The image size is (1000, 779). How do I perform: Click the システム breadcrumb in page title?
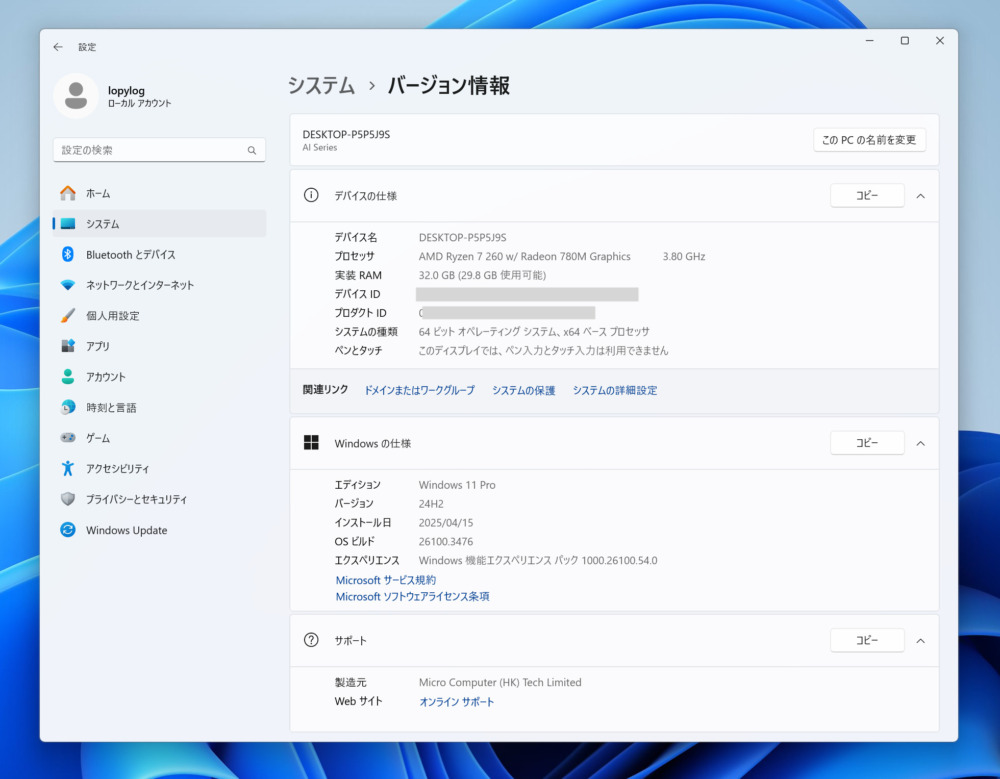pyautogui.click(x=321, y=85)
